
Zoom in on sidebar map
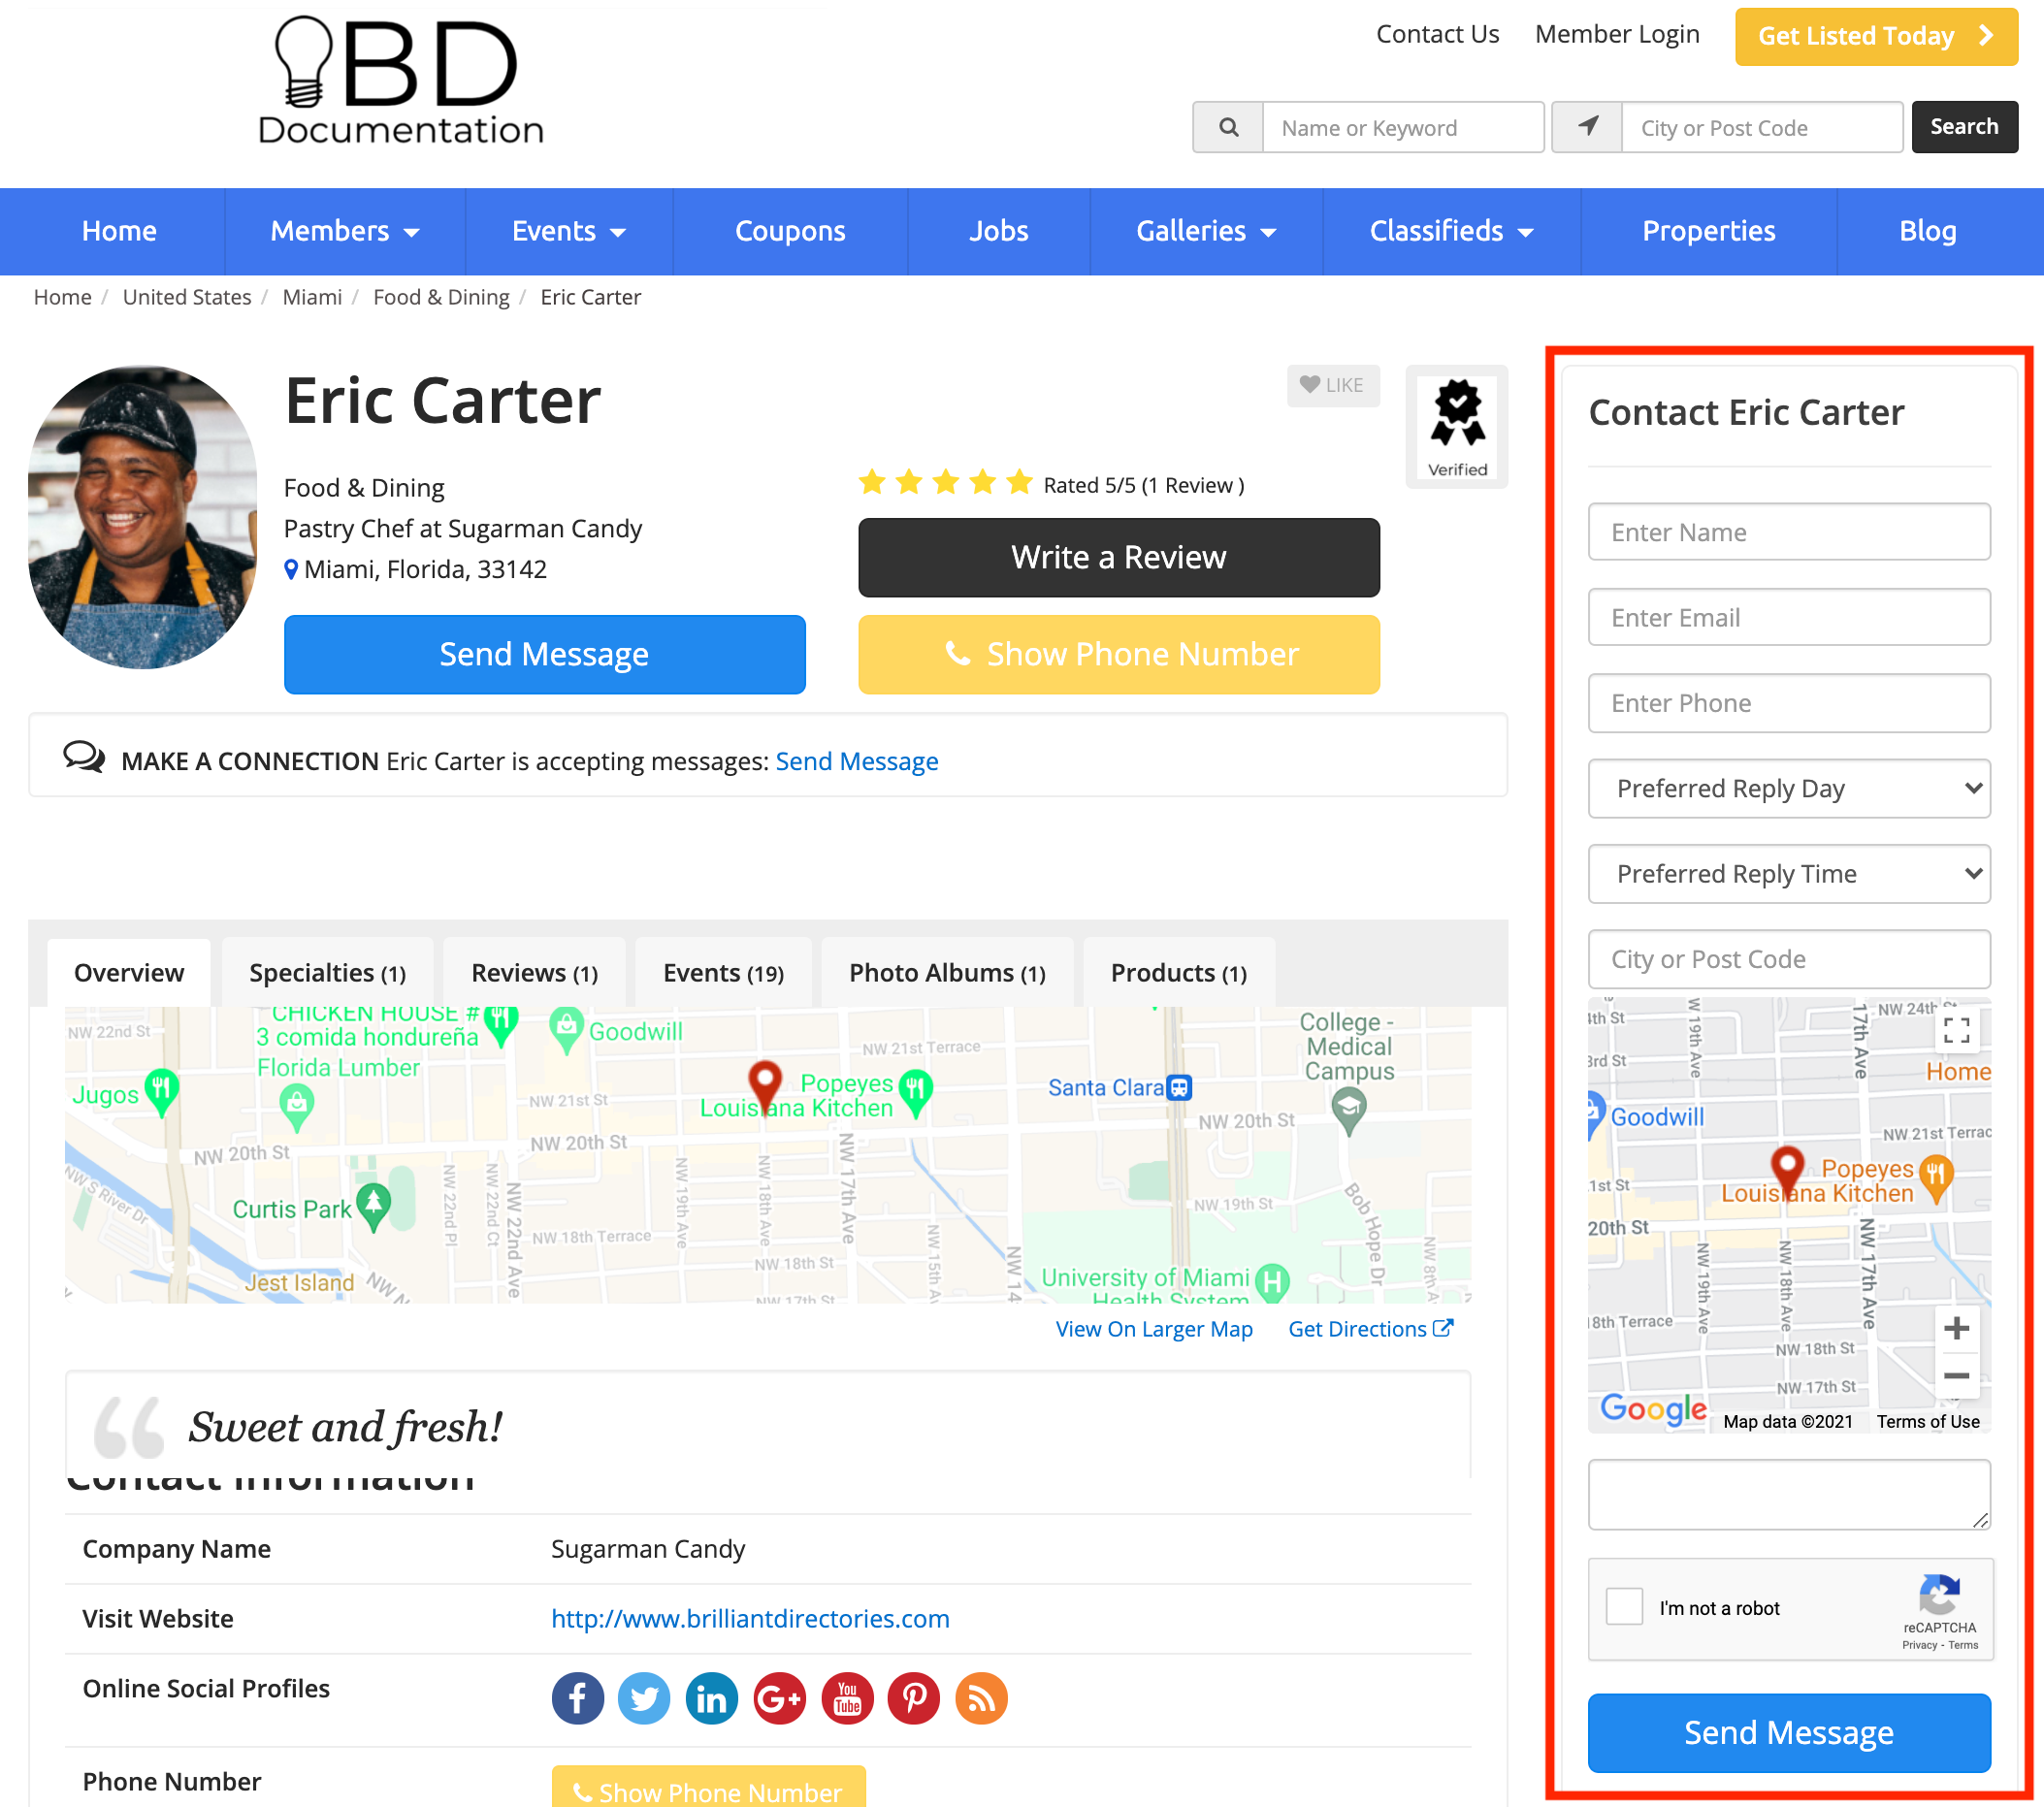(1956, 1329)
